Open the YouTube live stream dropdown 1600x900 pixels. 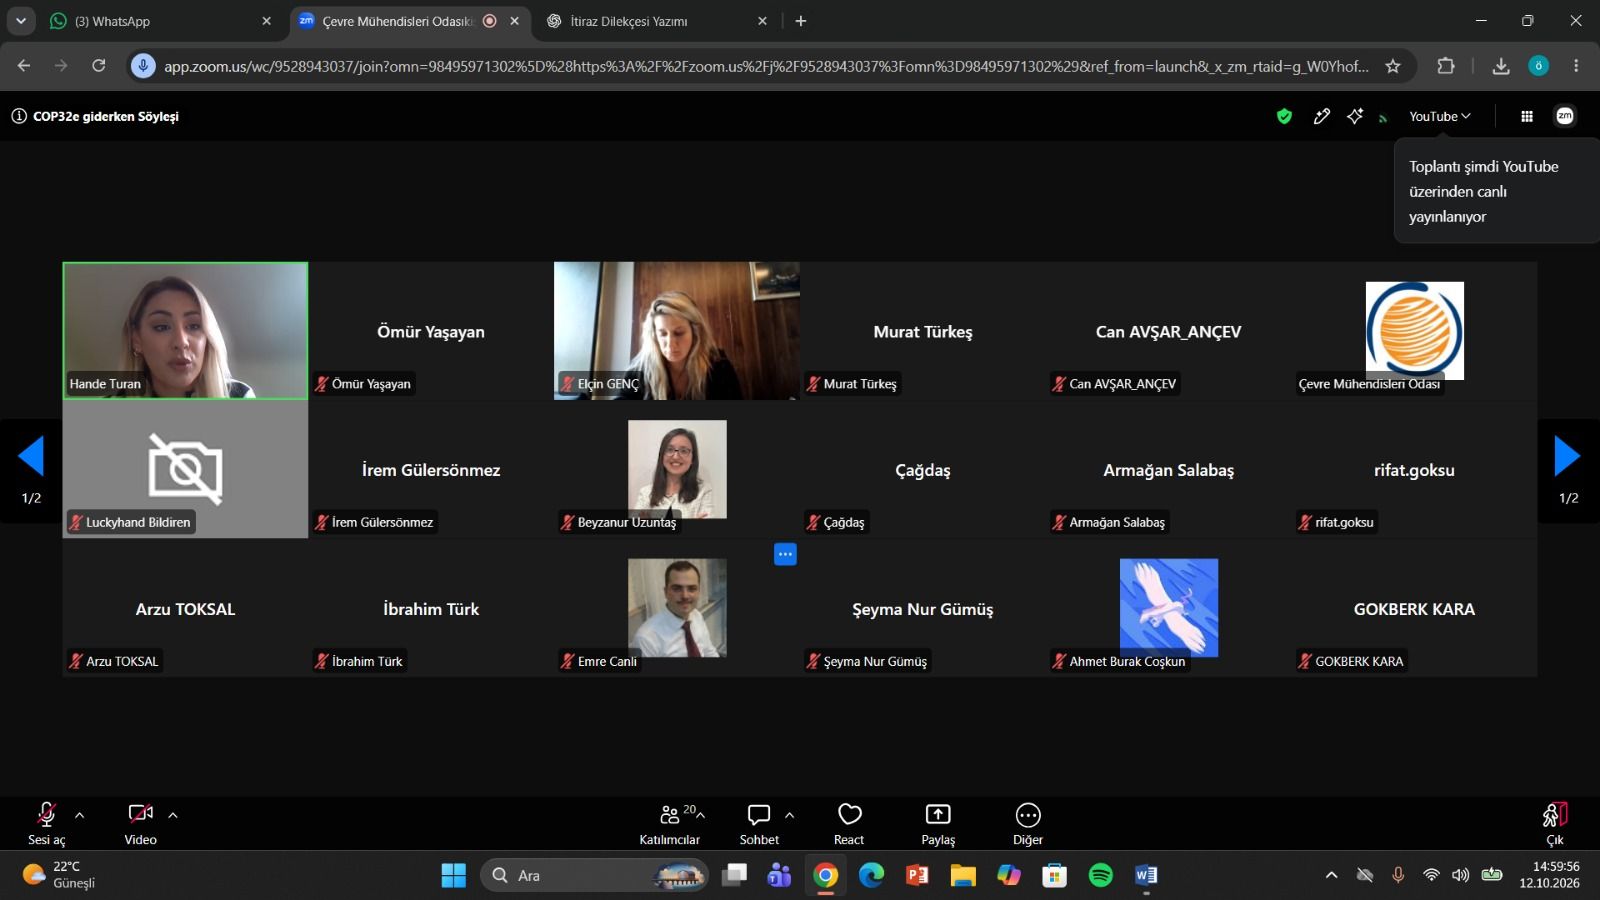1440,116
